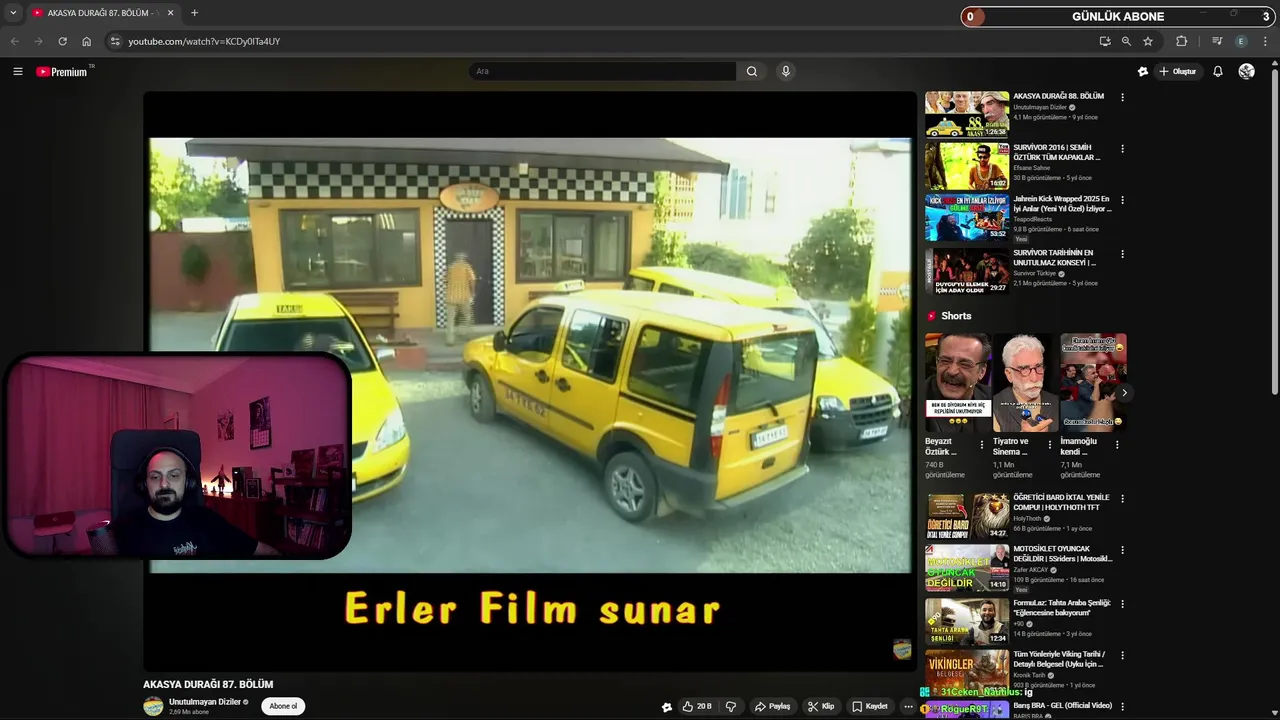Open İmamoğlu kendi short
Screen dimensions: 1280x720
tap(1093, 382)
